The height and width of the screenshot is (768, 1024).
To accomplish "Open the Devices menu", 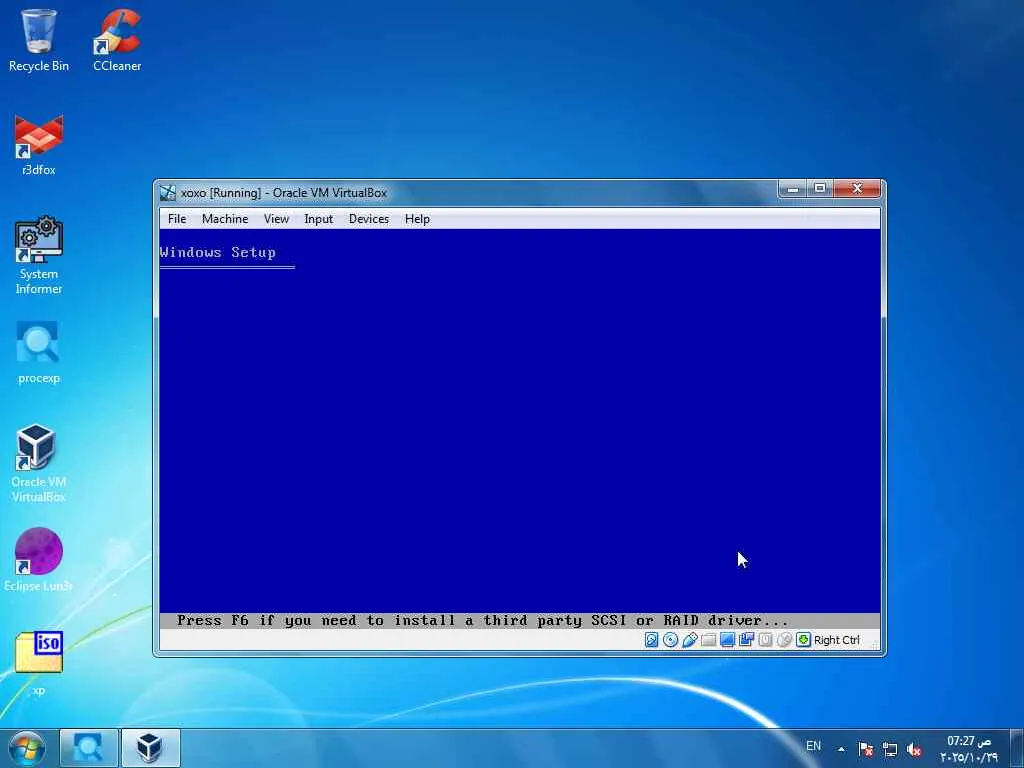I will (368, 219).
